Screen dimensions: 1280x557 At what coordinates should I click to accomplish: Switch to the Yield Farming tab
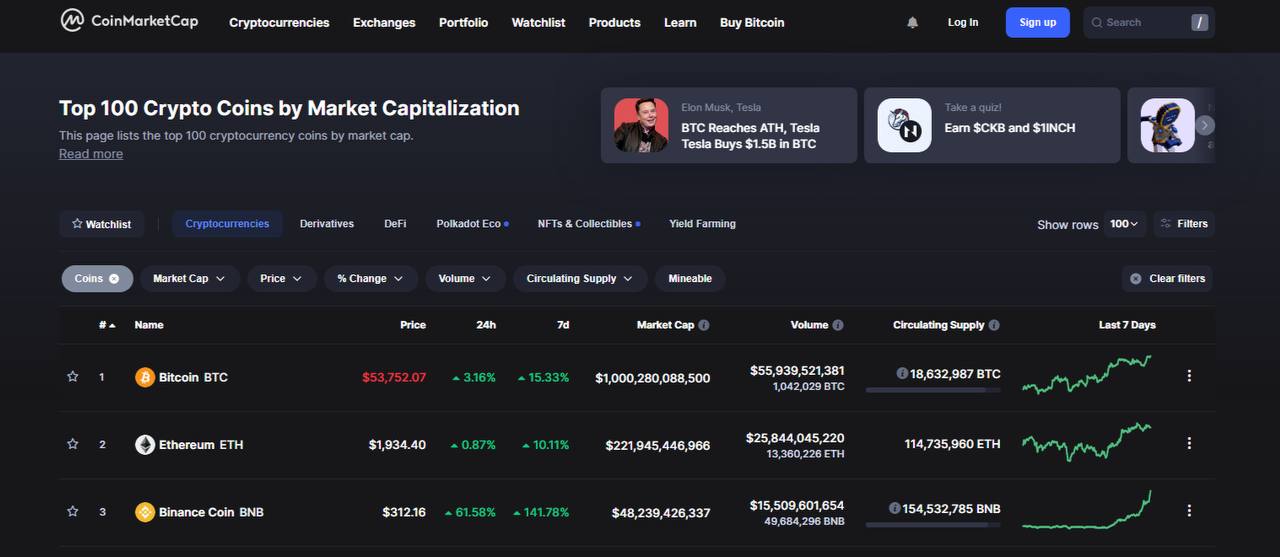[x=702, y=224]
